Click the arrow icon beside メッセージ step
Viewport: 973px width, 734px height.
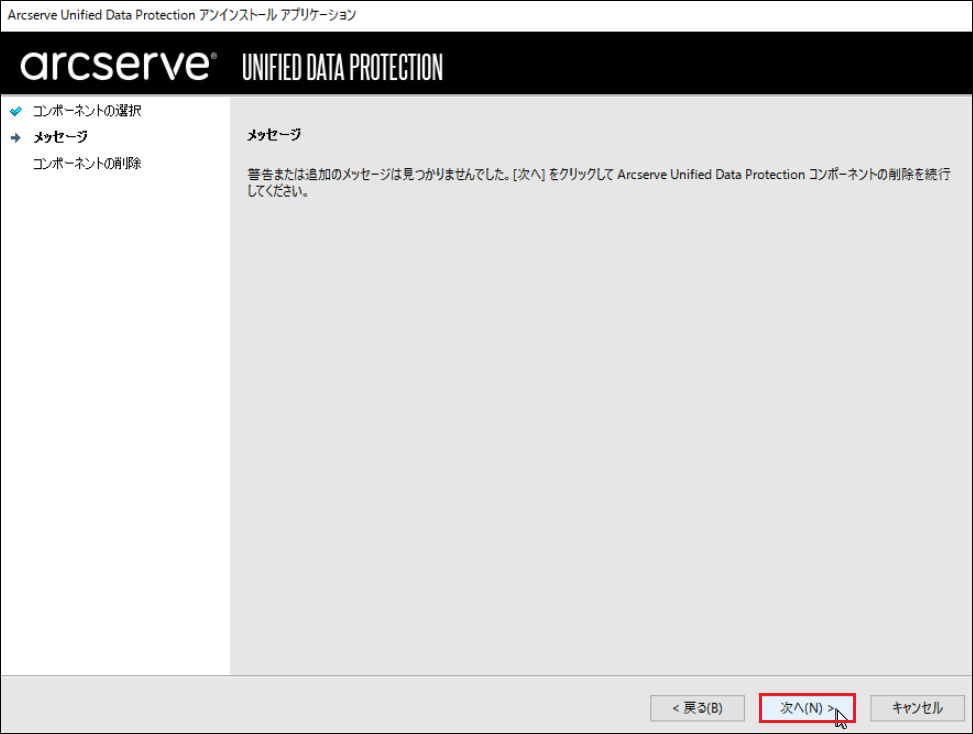(16, 138)
